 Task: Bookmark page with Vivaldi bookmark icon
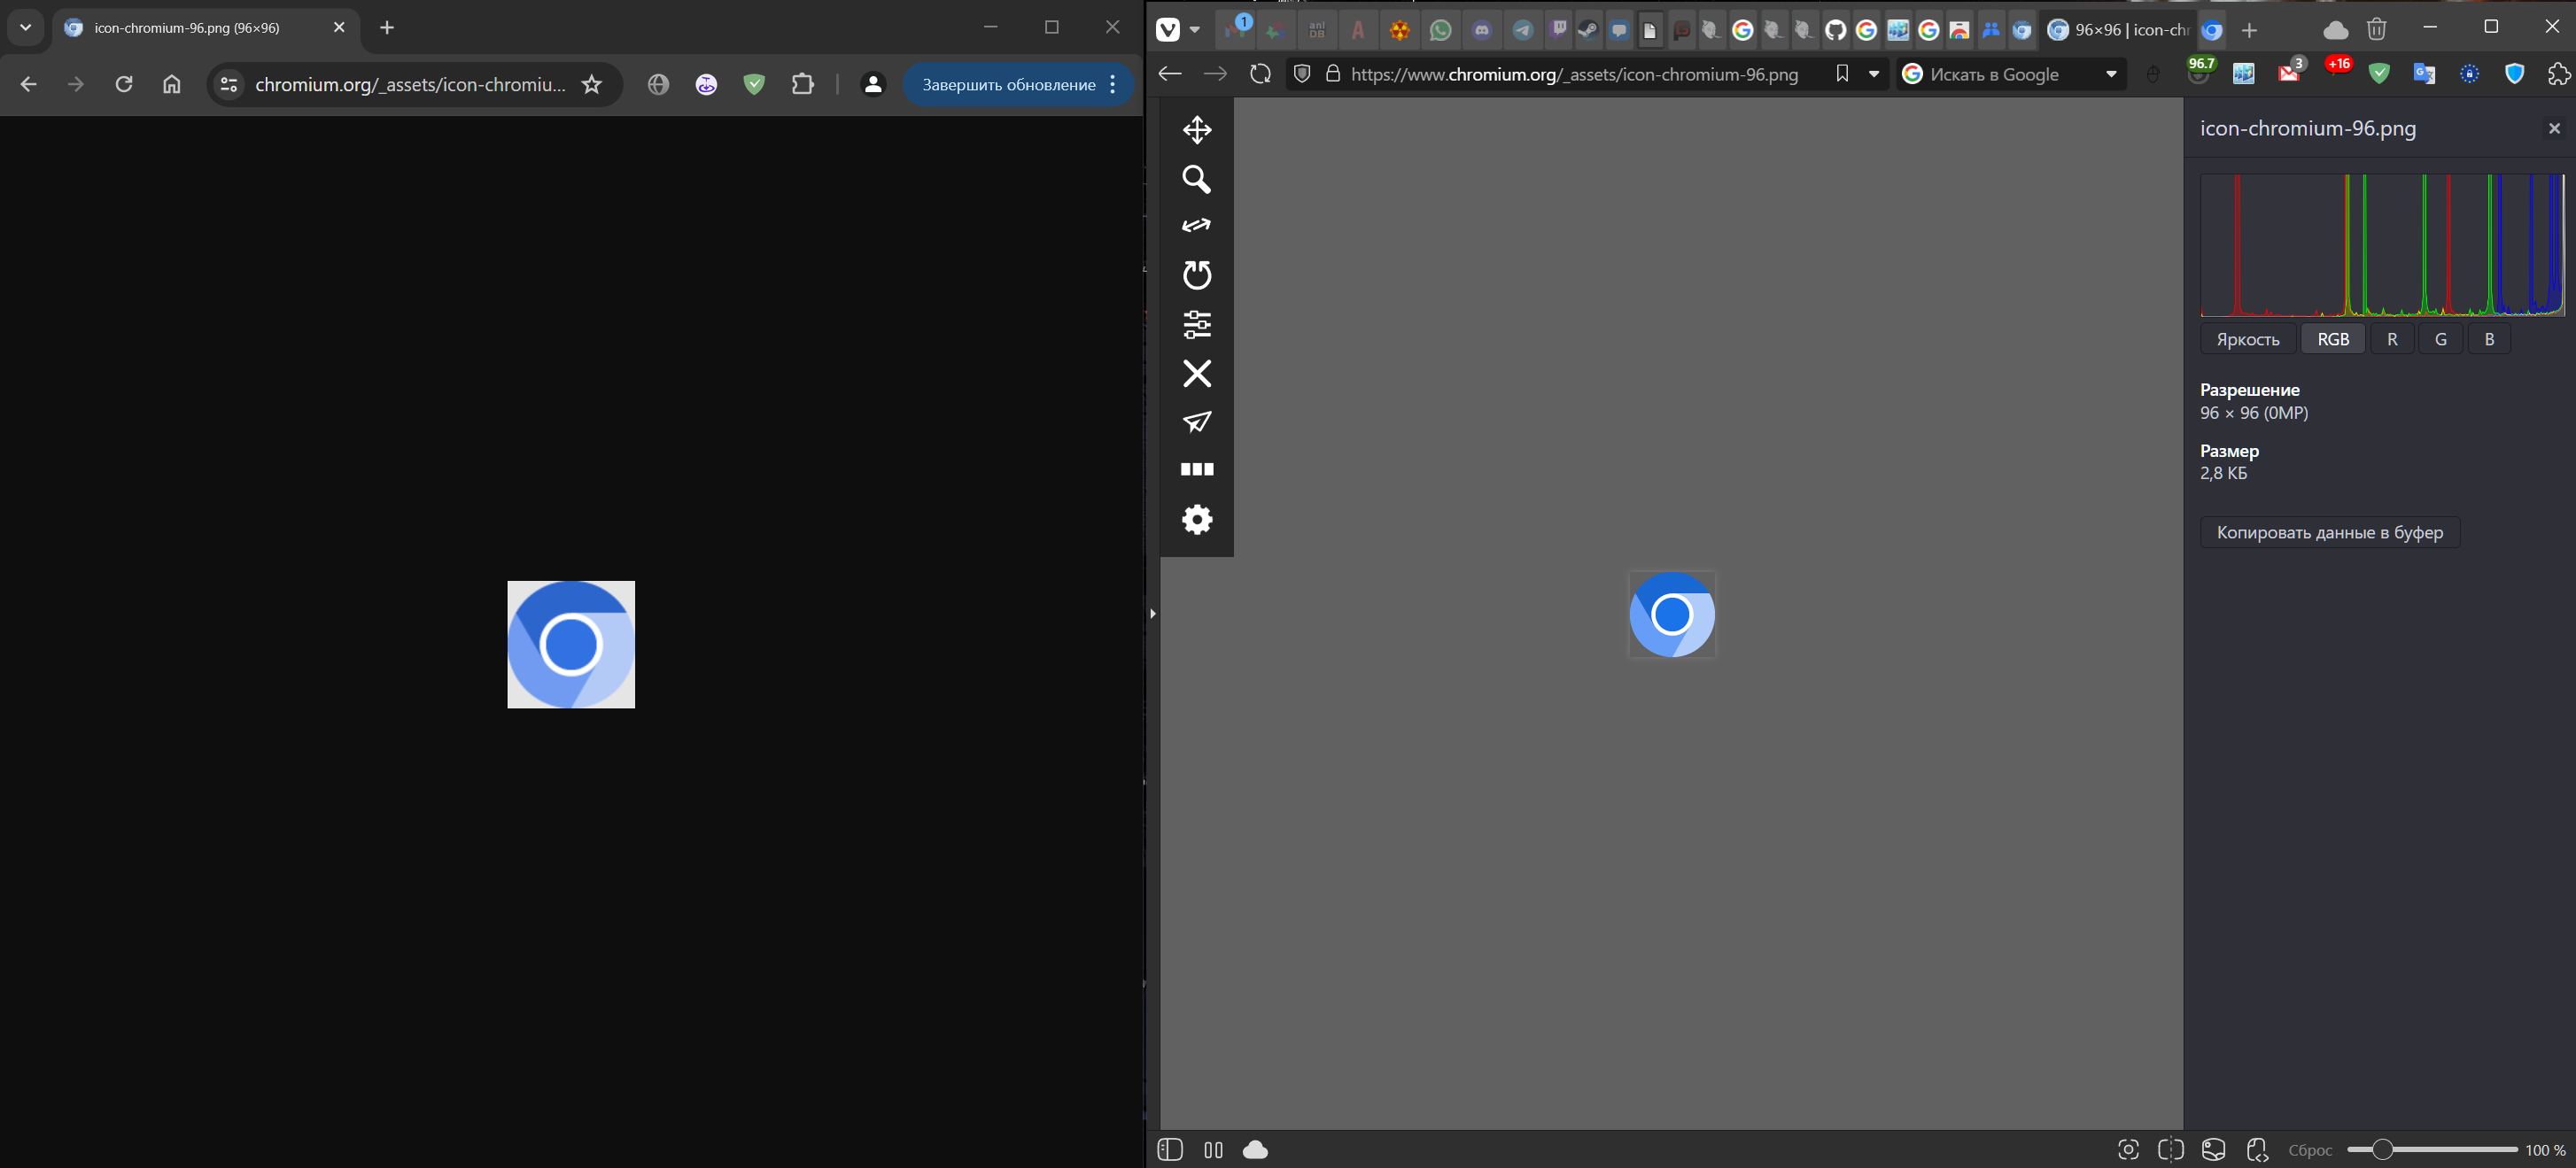[x=1842, y=74]
